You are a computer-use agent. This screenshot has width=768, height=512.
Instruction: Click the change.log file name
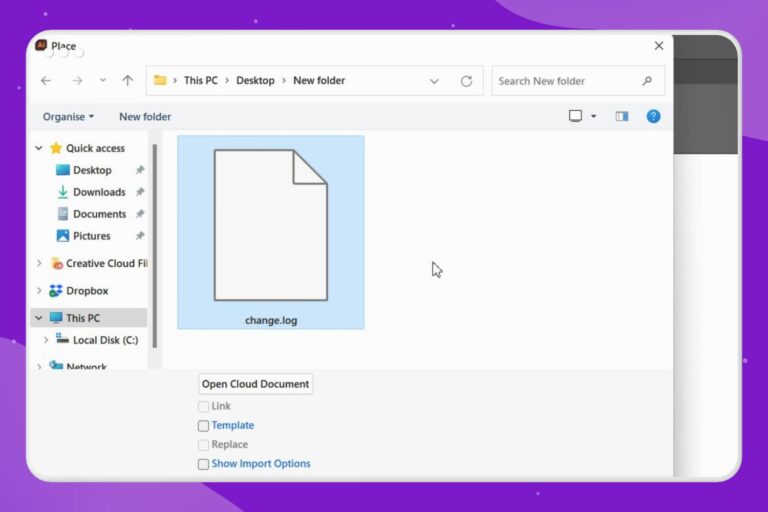271,320
